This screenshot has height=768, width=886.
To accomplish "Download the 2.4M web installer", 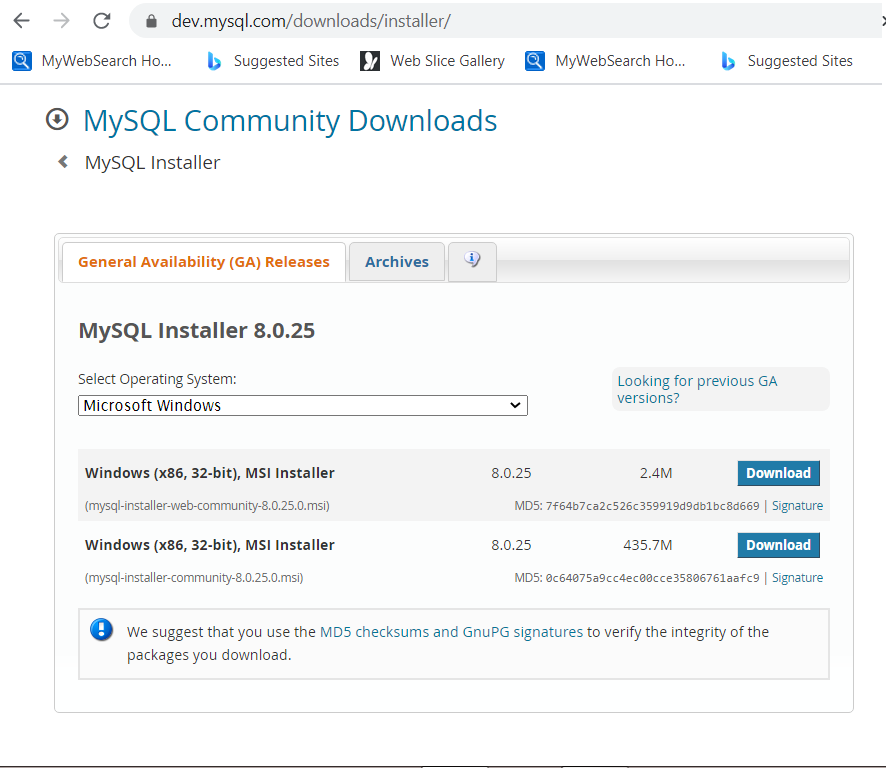I will point(778,473).
